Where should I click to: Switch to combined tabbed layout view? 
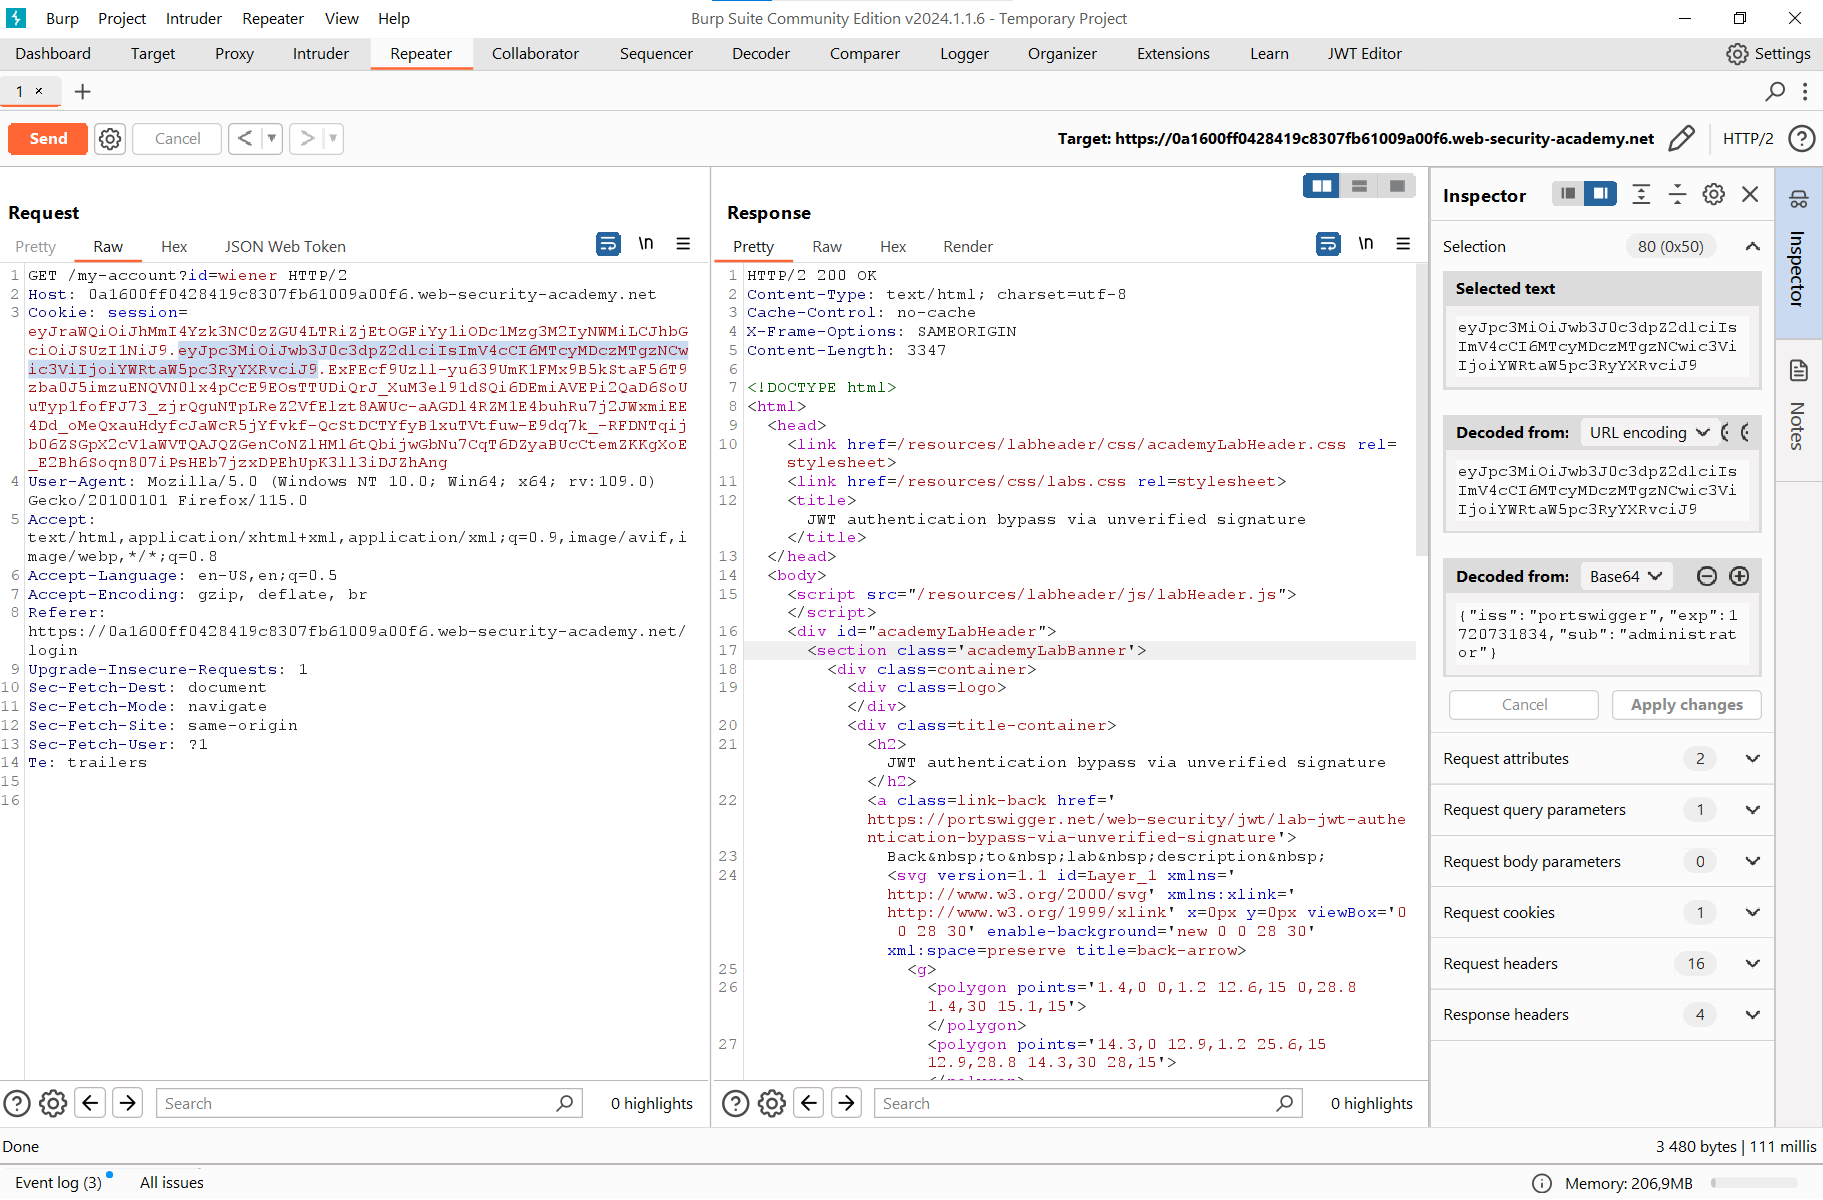pos(1397,186)
